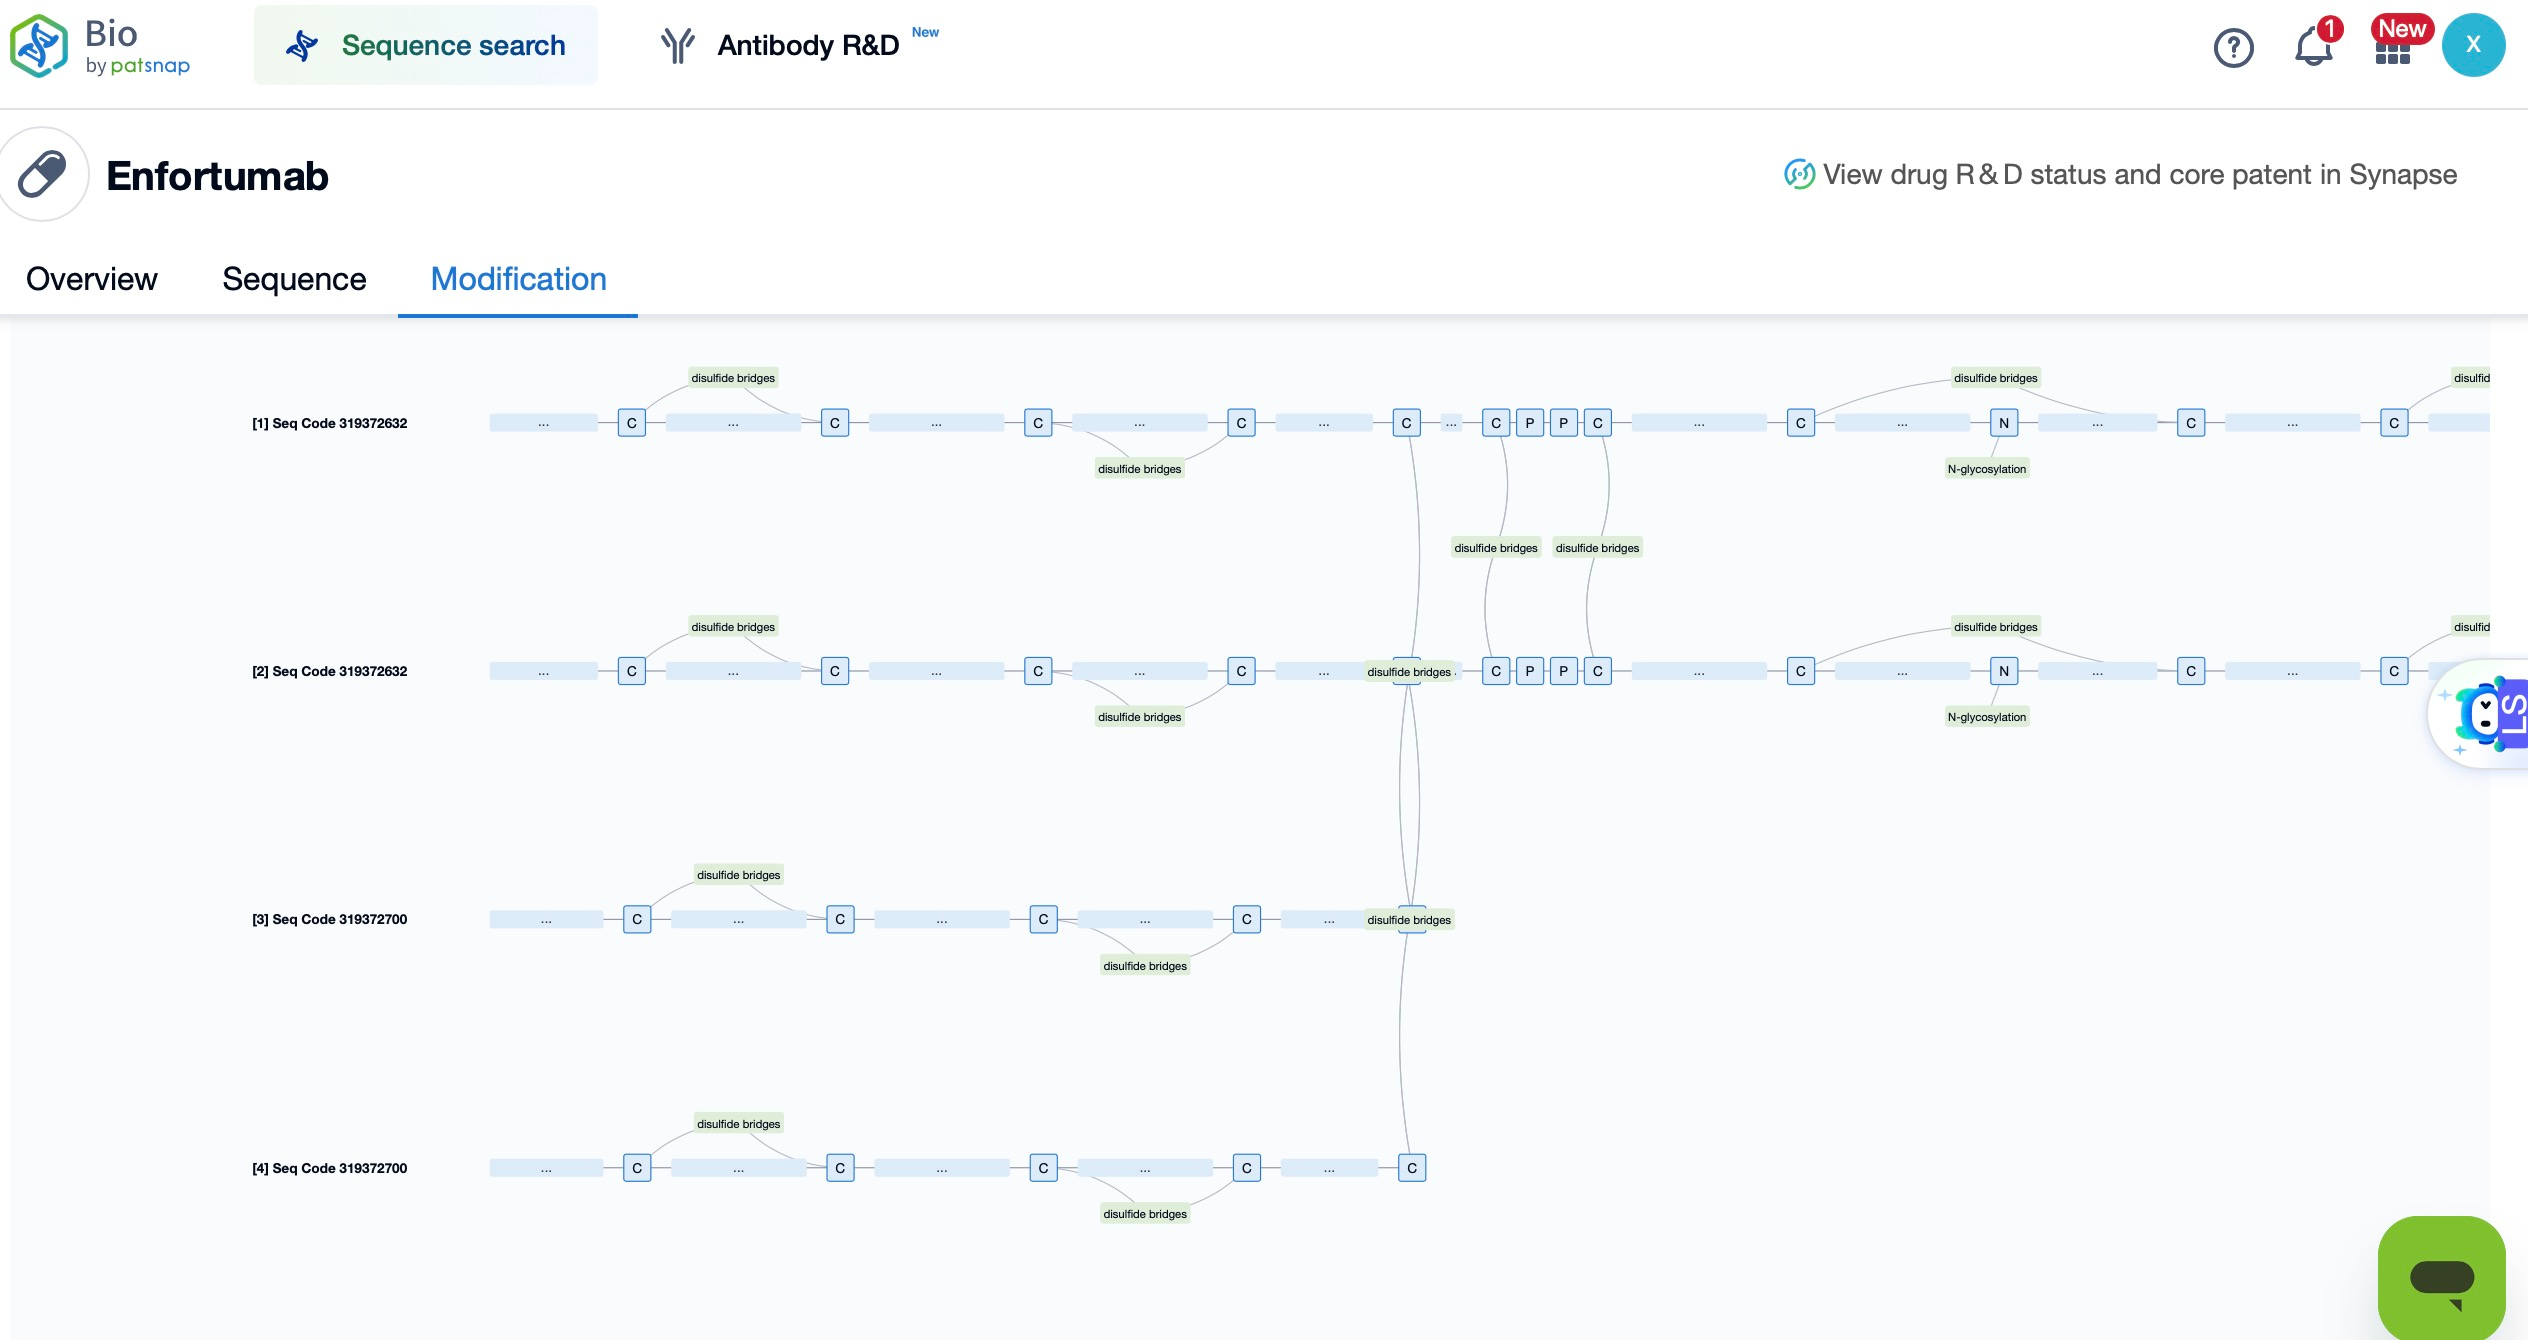Toggle visibility of Seq Code 319372700
Screen dimensions: 2528x1340
pyautogui.click(x=328, y=918)
